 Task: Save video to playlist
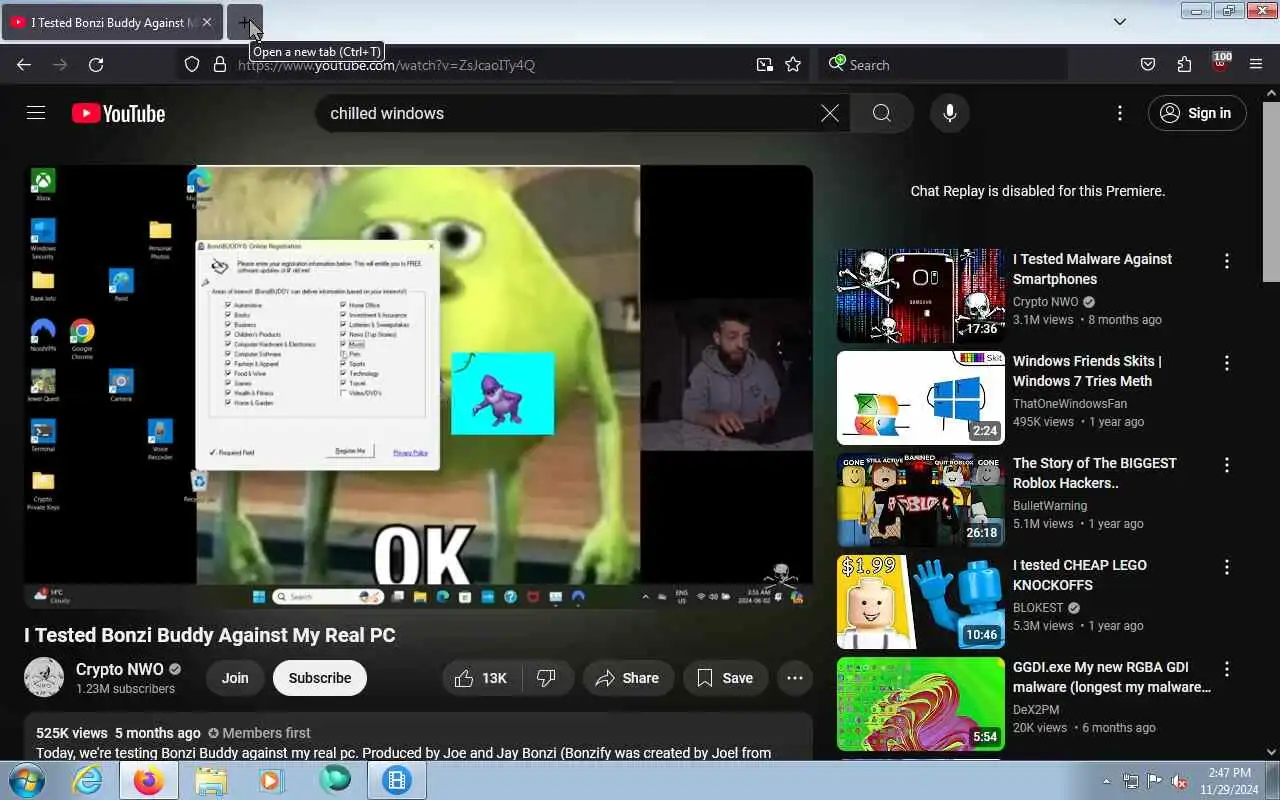pyautogui.click(x=725, y=678)
